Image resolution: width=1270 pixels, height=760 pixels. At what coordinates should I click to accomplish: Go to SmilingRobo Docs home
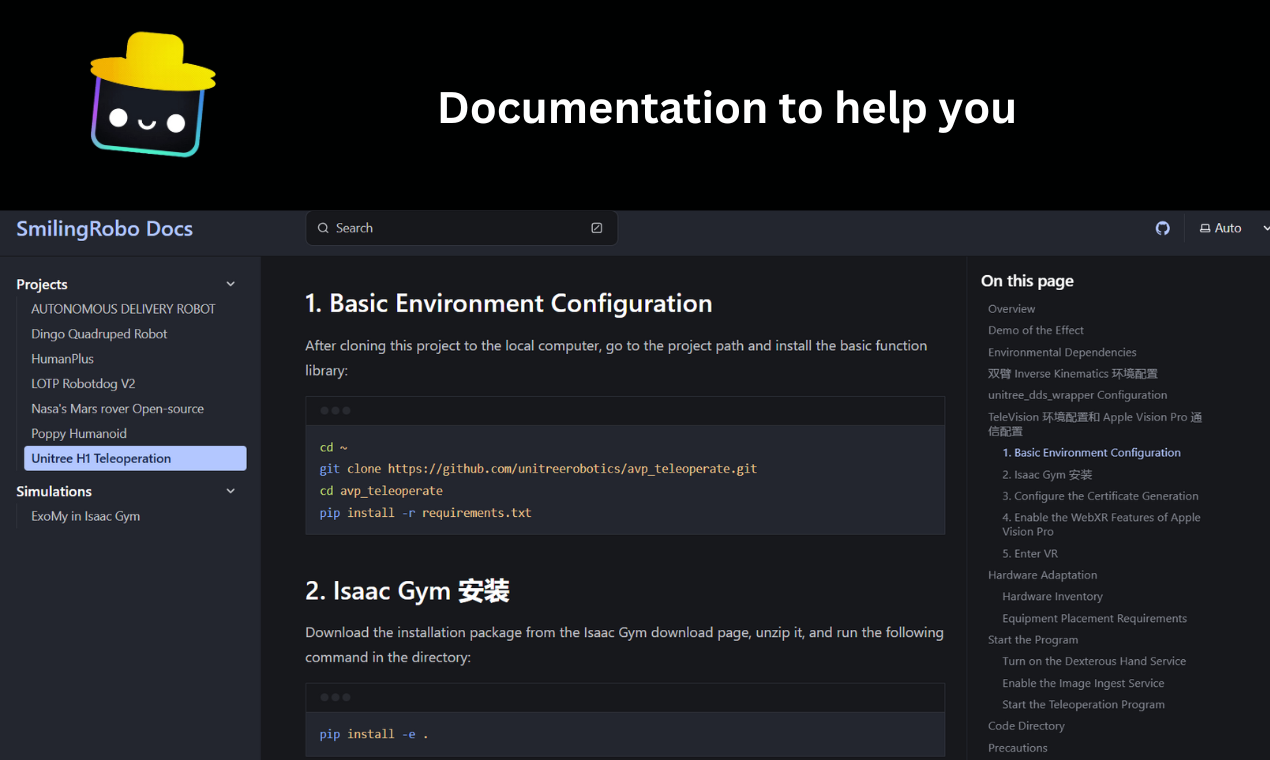[x=104, y=228]
